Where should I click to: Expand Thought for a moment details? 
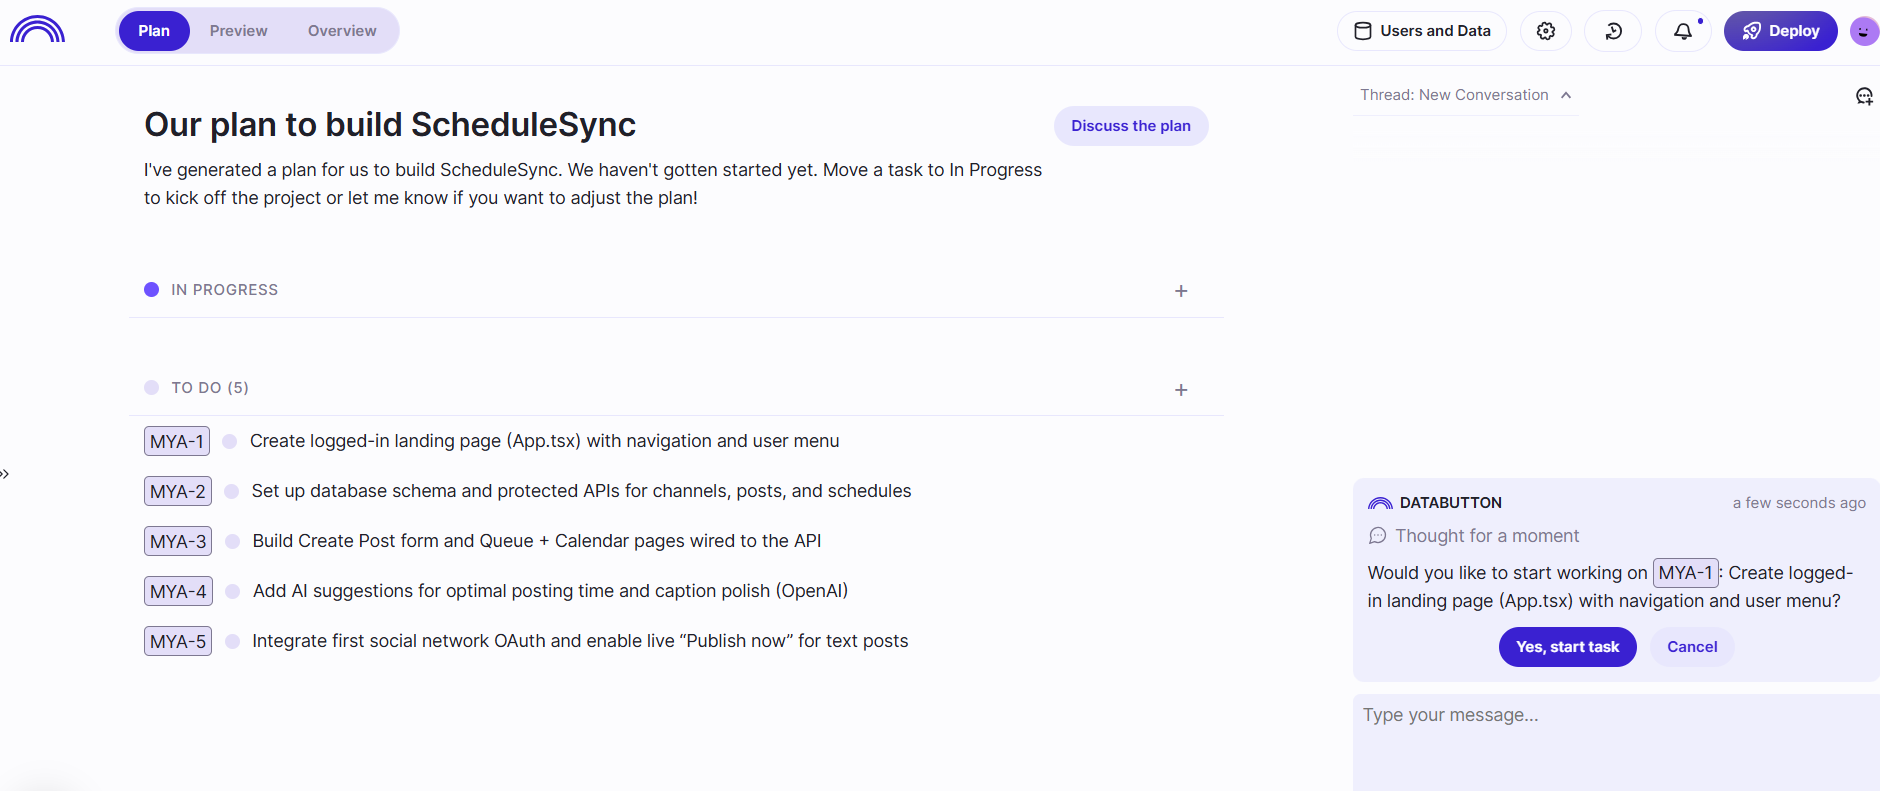(1474, 536)
